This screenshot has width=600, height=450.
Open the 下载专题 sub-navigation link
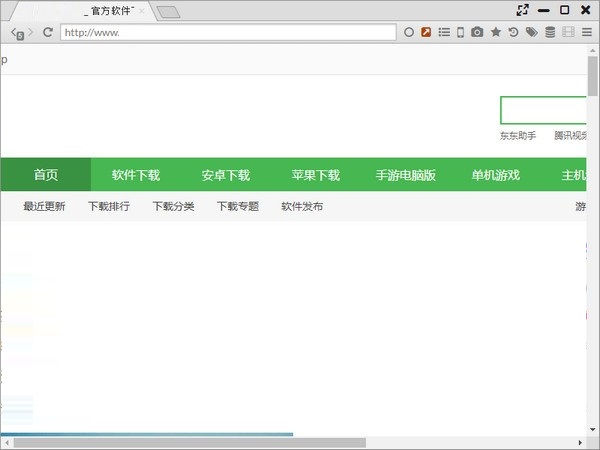pos(238,206)
